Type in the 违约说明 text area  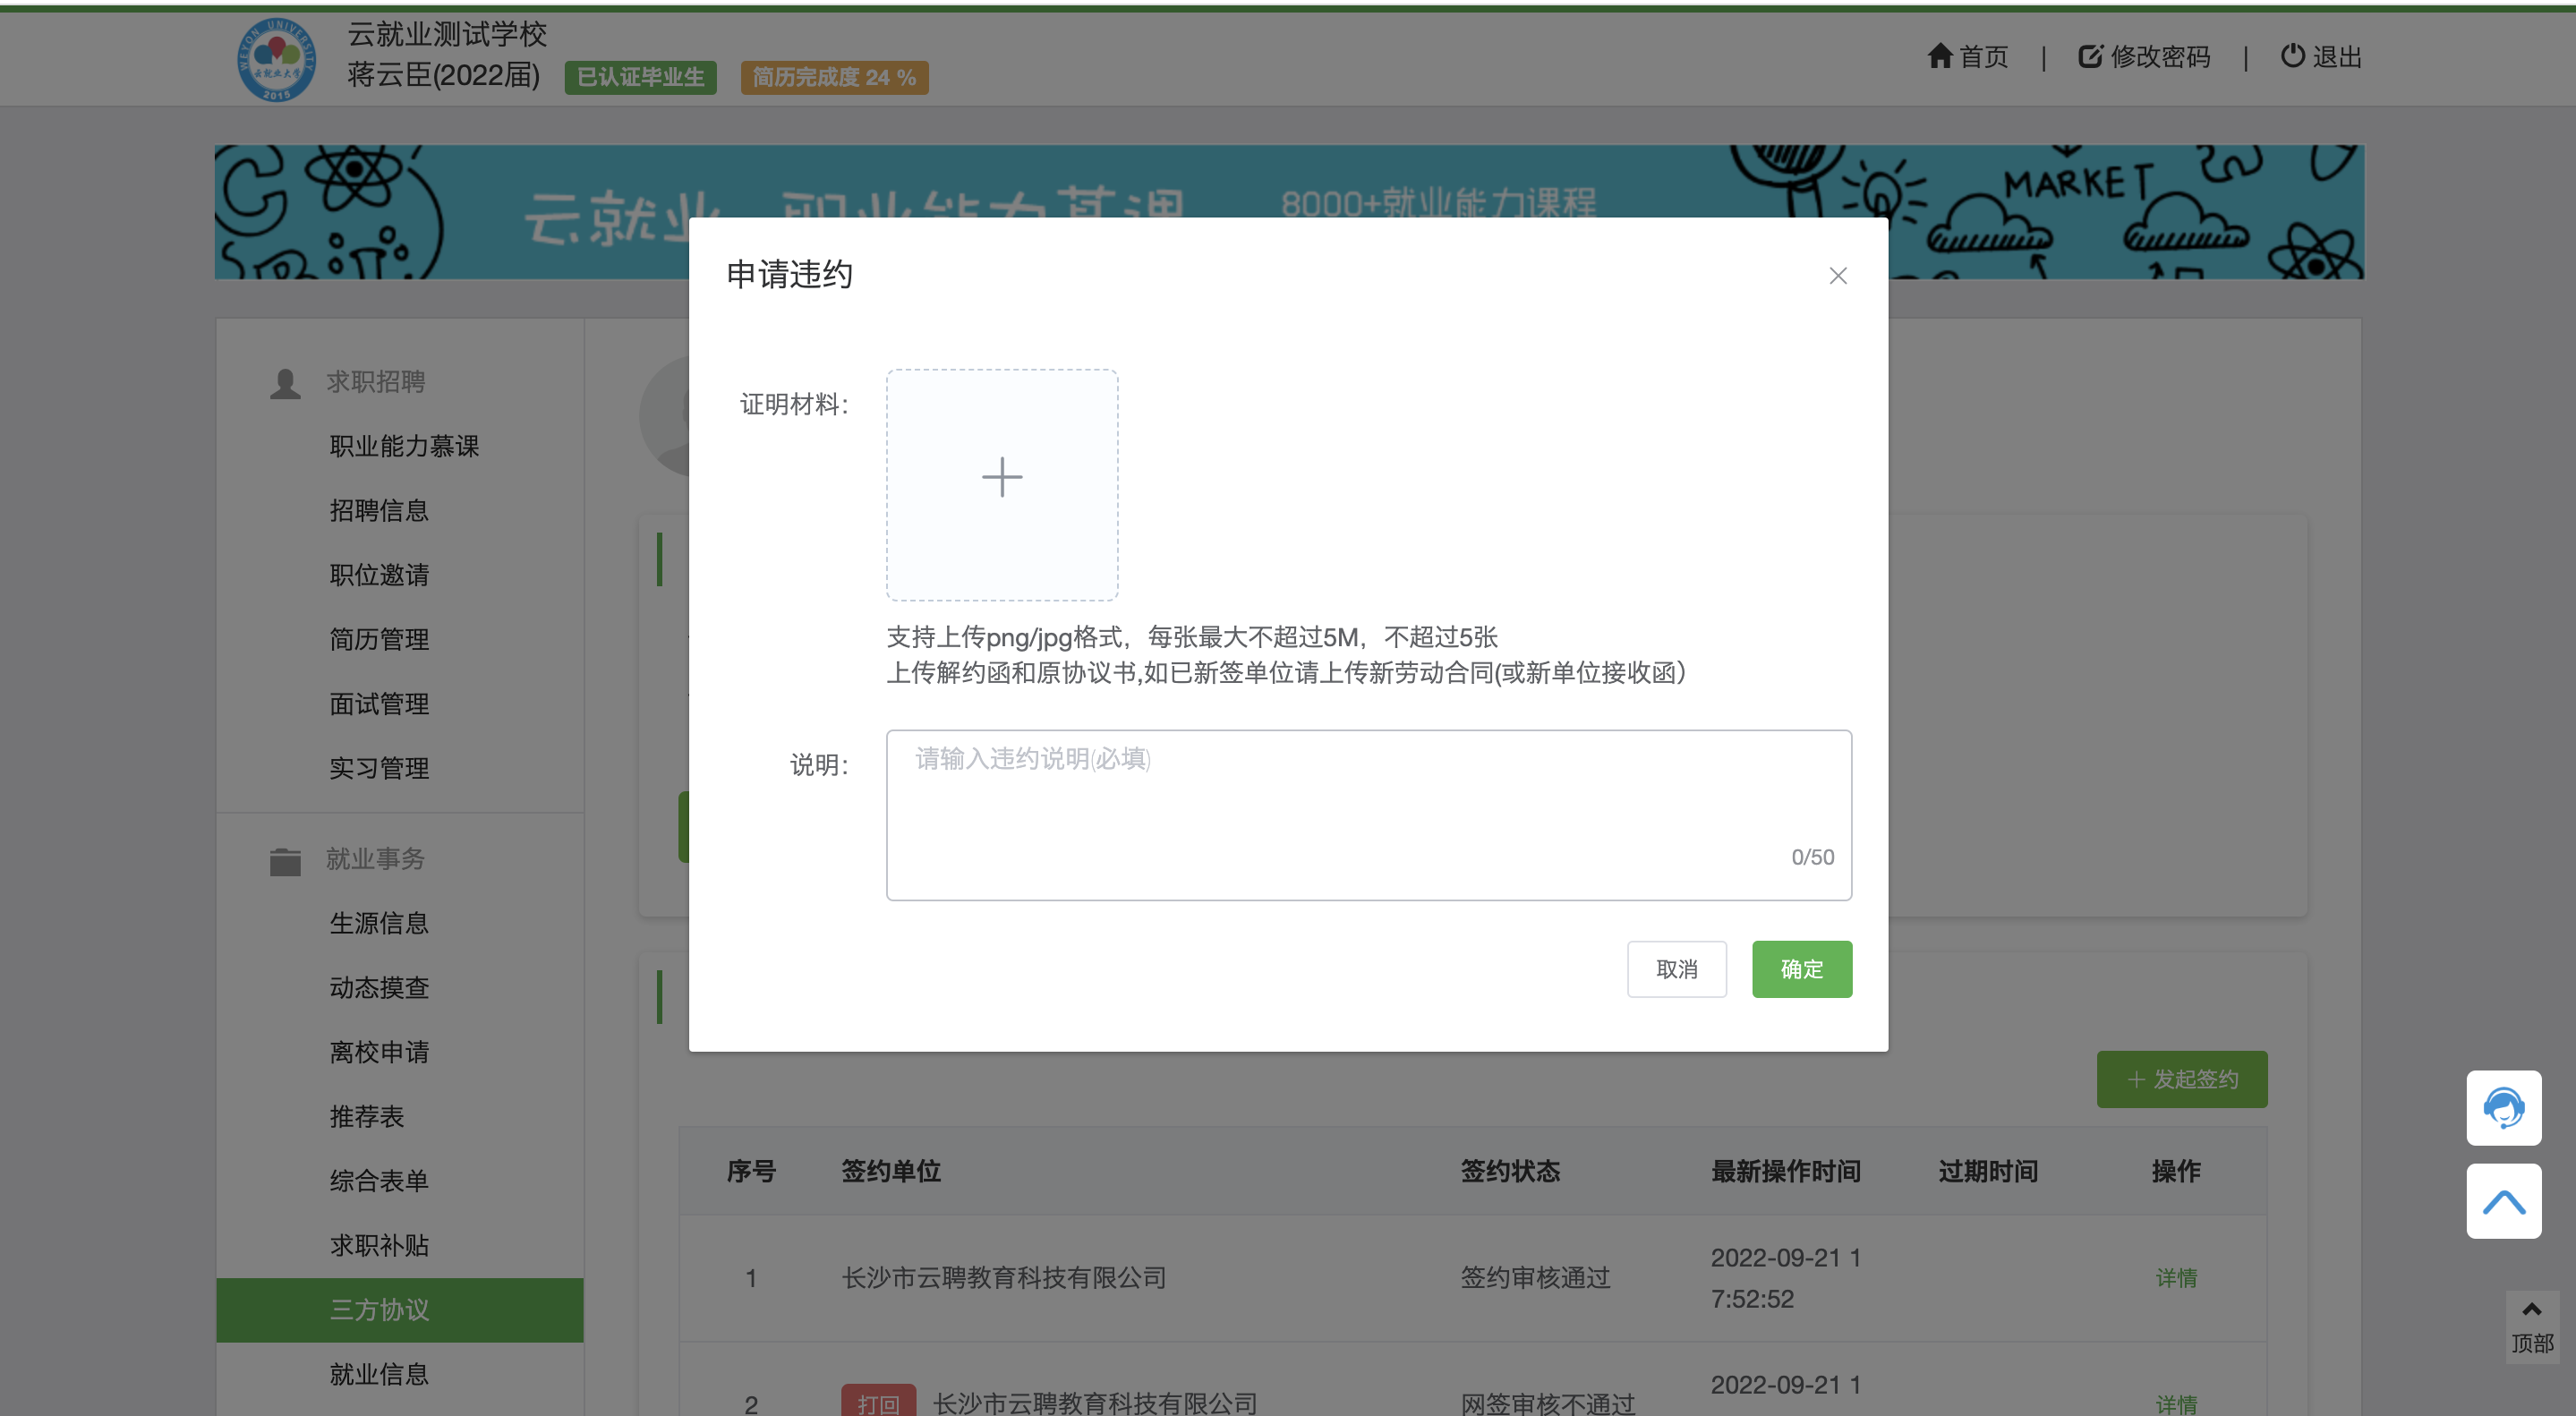(1367, 813)
